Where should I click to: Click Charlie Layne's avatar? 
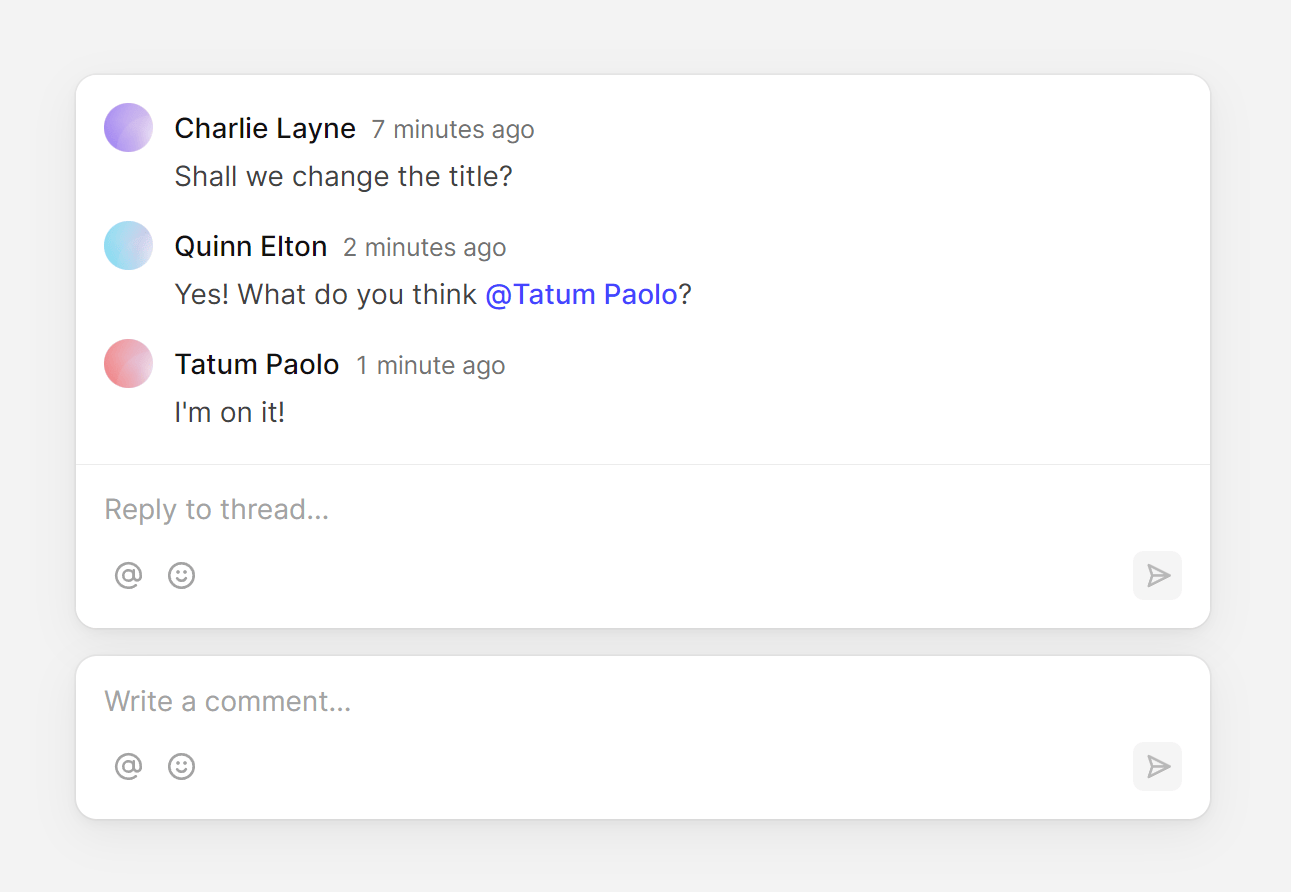(x=128, y=127)
